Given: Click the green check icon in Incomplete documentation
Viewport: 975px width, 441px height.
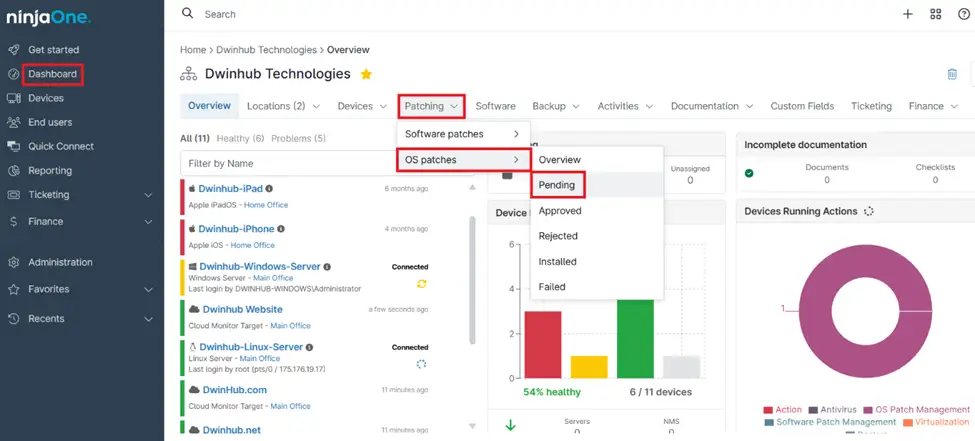Looking at the screenshot, I should 749,173.
